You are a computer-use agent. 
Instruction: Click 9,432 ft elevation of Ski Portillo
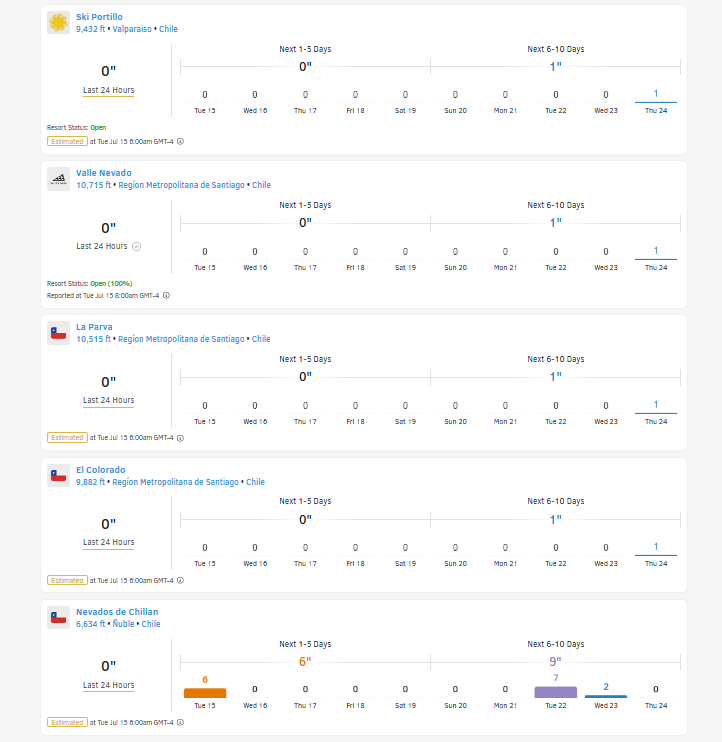coord(90,29)
